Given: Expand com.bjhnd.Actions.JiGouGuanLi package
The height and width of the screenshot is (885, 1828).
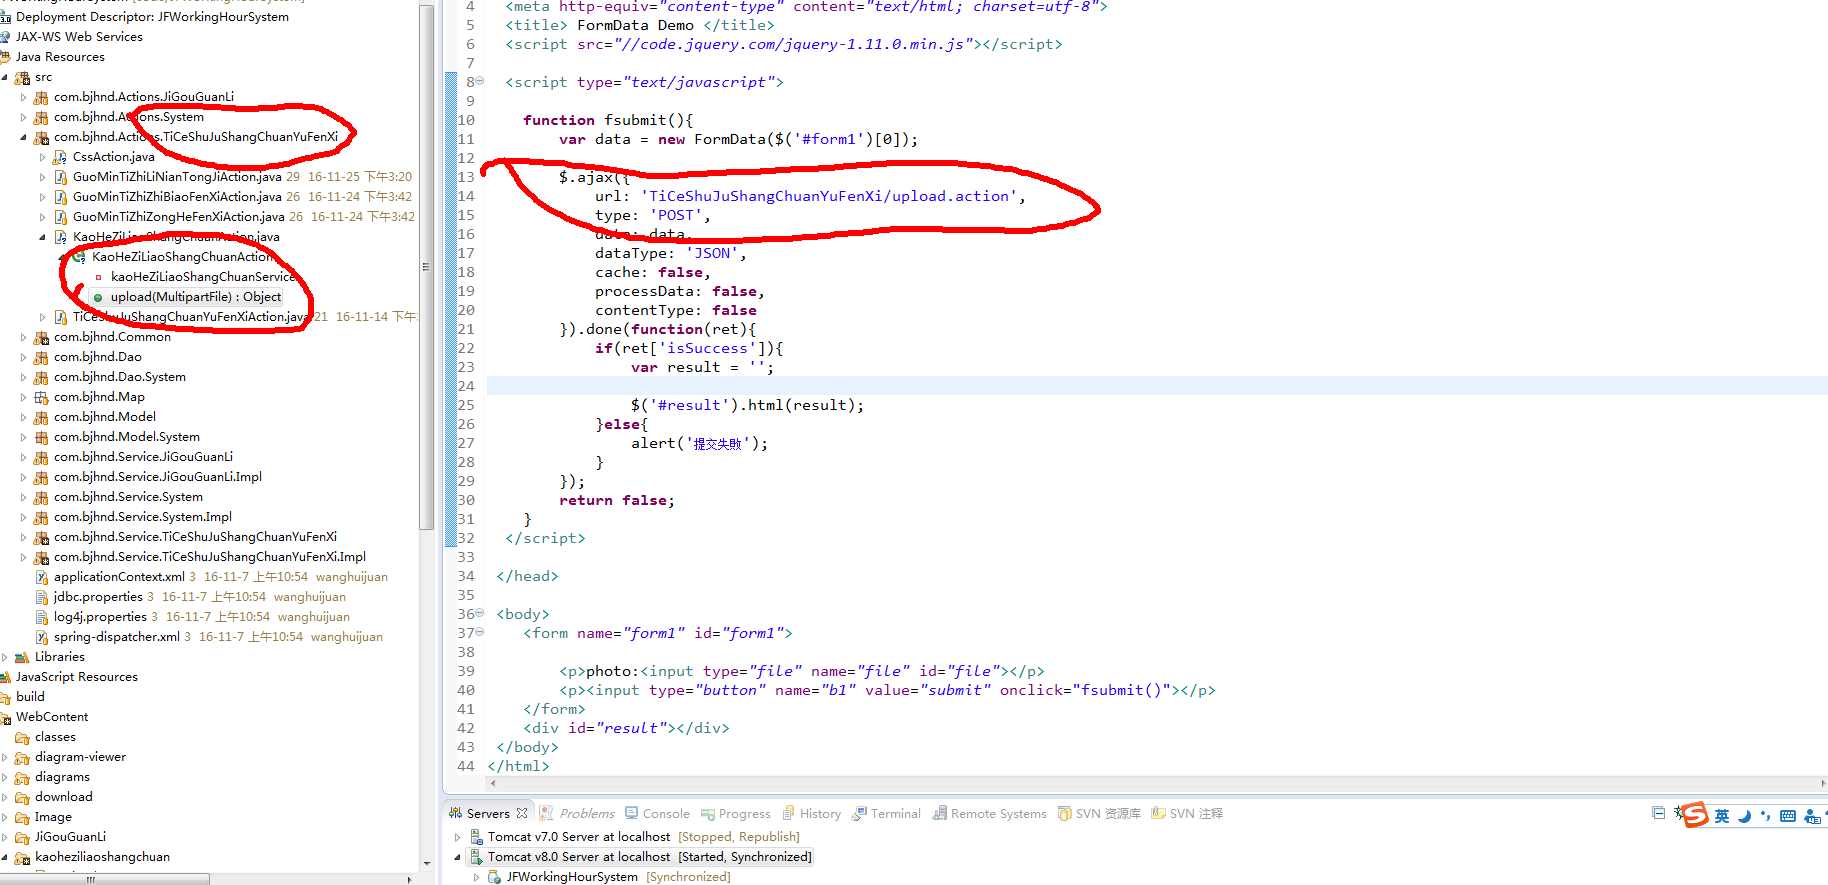Looking at the screenshot, I should 24,97.
